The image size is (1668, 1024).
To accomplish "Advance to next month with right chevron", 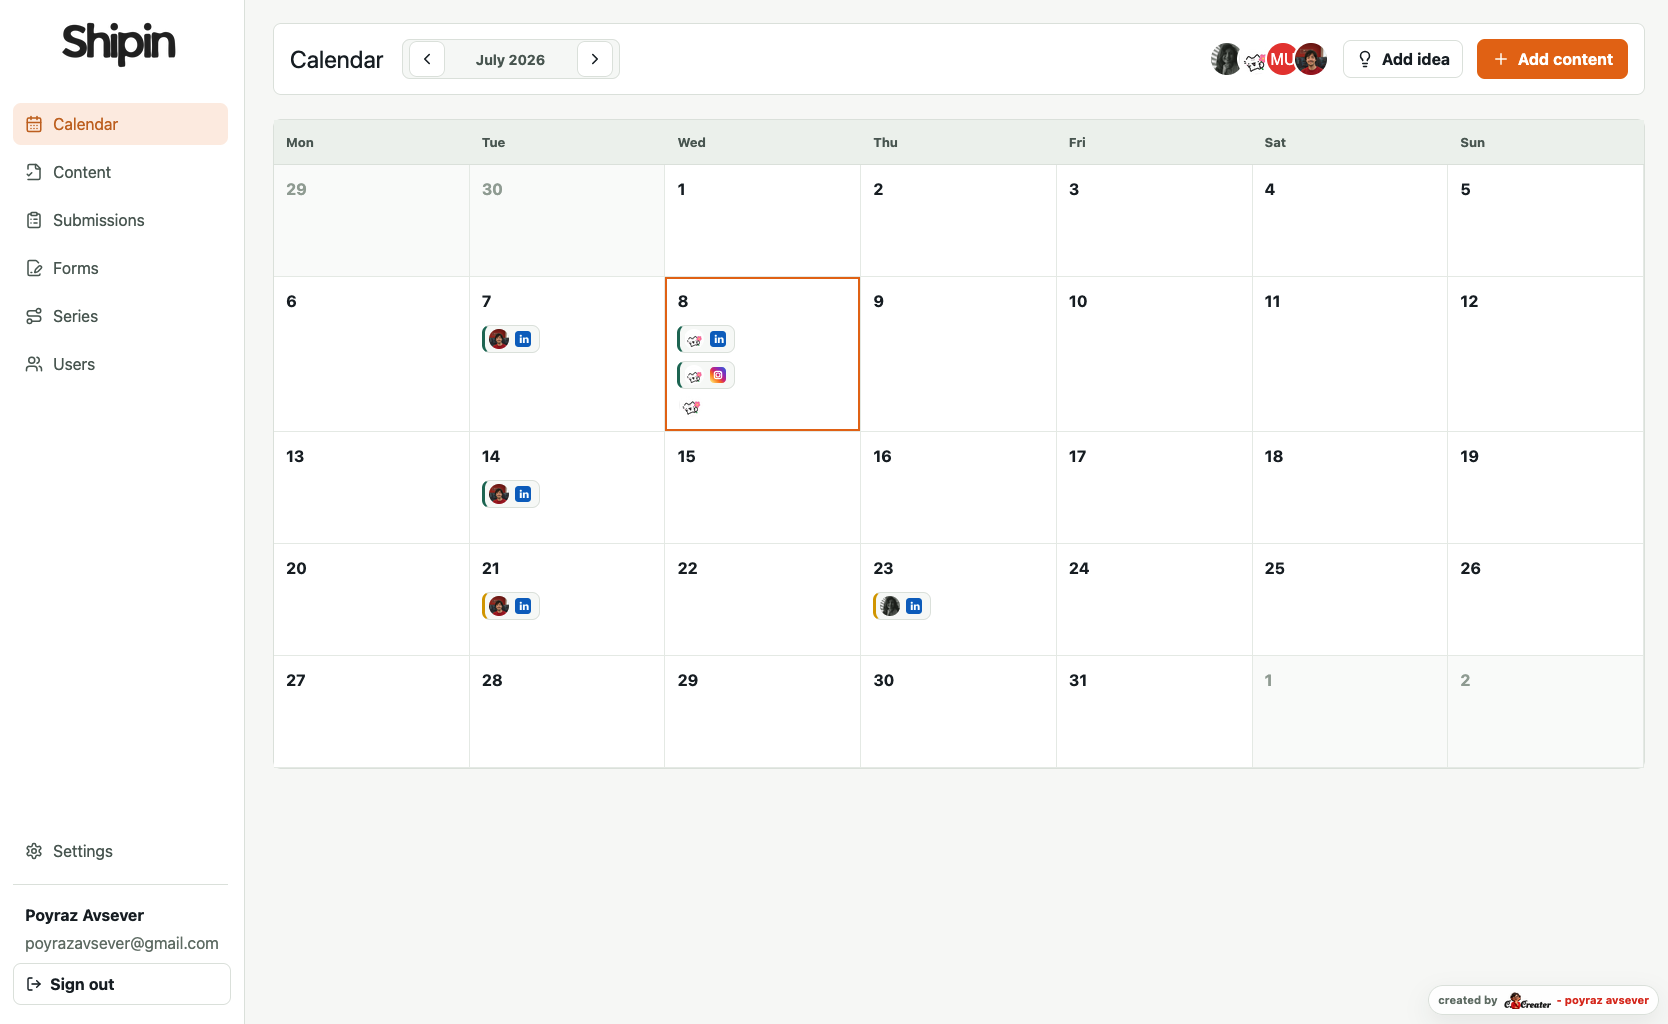I will [x=595, y=59].
